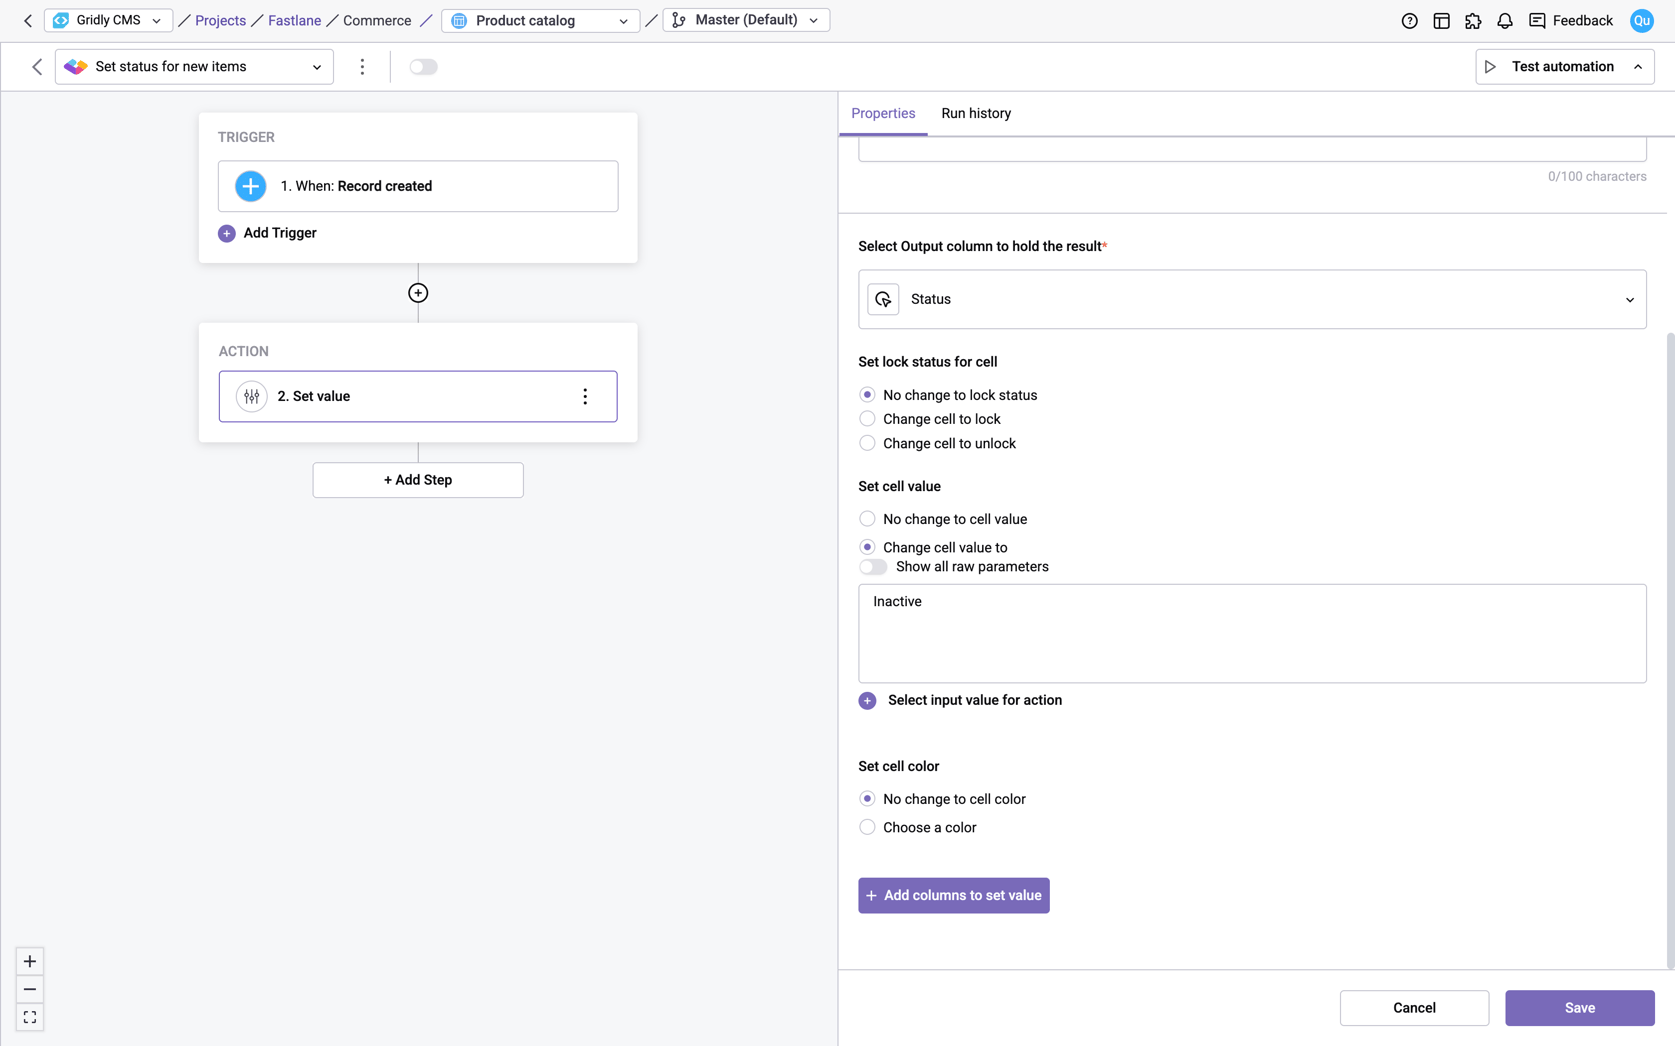This screenshot has width=1675, height=1046.
Task: Click Add columns to set value
Action: point(954,896)
